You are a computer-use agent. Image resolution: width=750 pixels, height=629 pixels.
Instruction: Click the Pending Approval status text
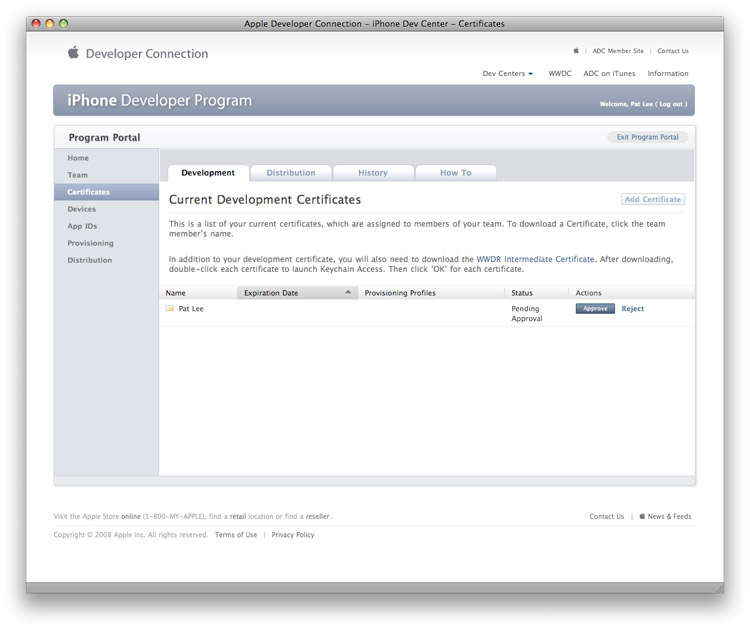click(527, 313)
